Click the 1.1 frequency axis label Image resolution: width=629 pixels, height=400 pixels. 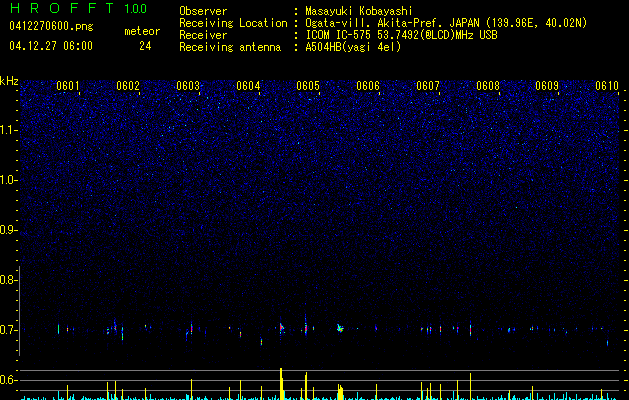click(7, 130)
